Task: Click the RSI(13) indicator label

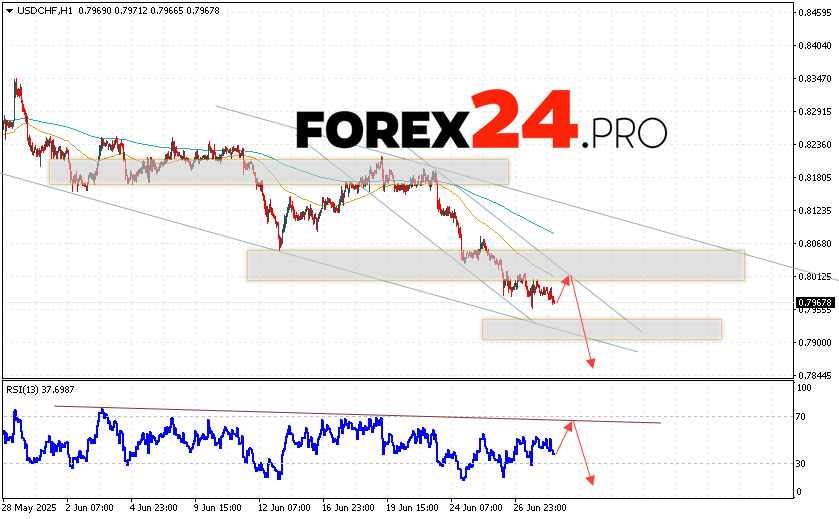Action: click(41, 389)
